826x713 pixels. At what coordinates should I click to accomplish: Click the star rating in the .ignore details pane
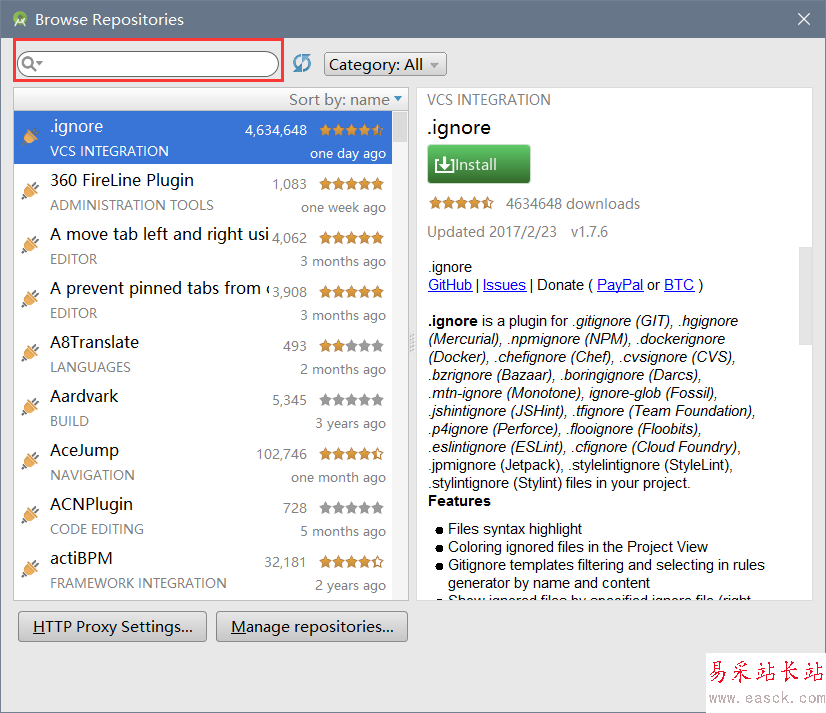[x=461, y=203]
